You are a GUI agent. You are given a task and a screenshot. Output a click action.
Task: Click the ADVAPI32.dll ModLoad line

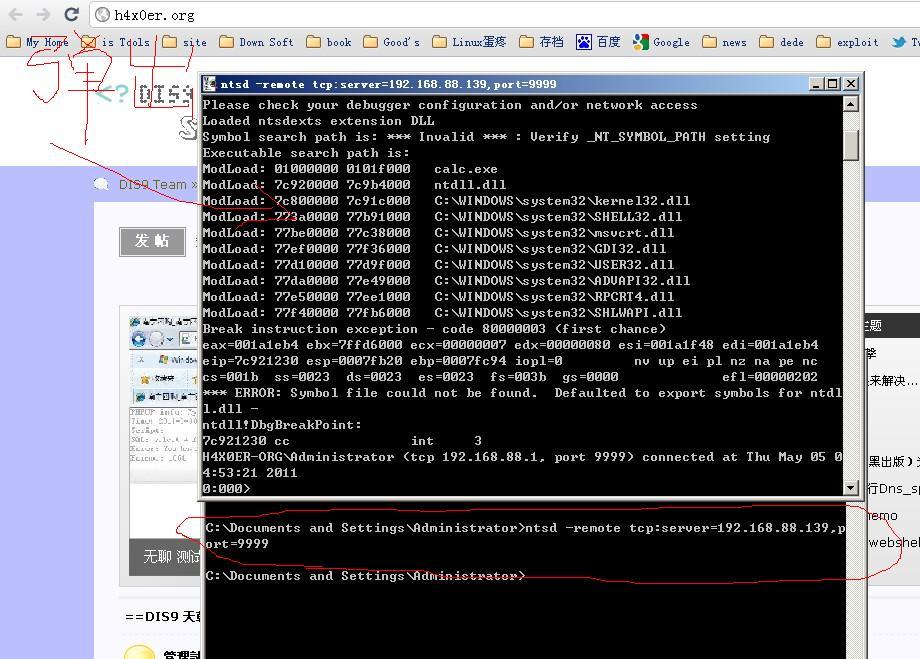click(446, 281)
